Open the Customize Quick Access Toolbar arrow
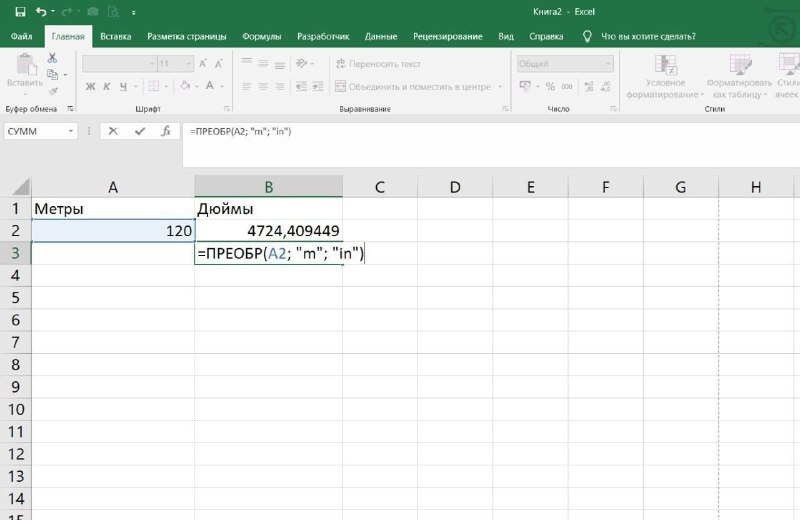800x520 pixels. click(x=134, y=12)
